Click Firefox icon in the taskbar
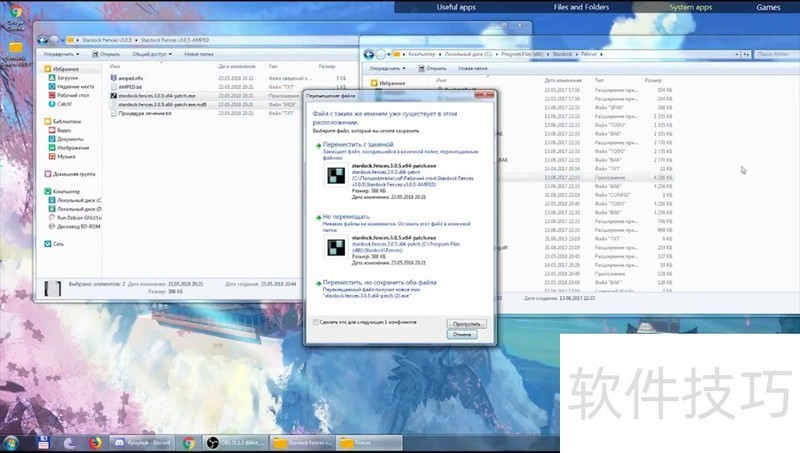This screenshot has height=453, width=800. (97, 442)
